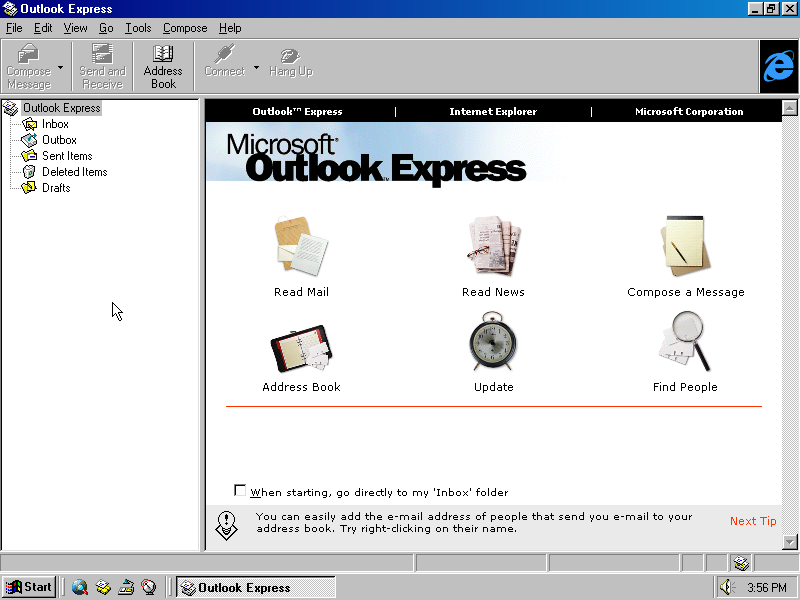Click the Windows Start button
Screen dimensions: 800x600
tap(29, 587)
